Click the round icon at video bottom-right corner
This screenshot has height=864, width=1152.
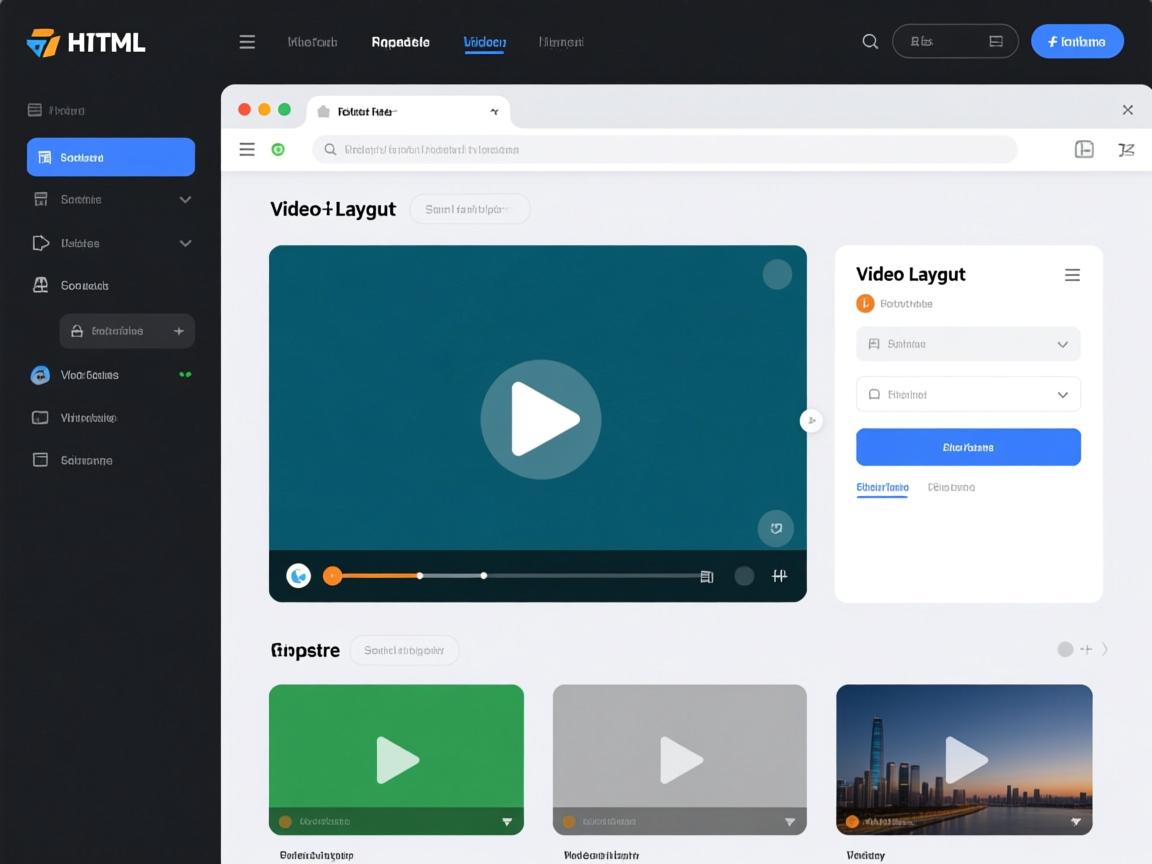[x=775, y=527]
